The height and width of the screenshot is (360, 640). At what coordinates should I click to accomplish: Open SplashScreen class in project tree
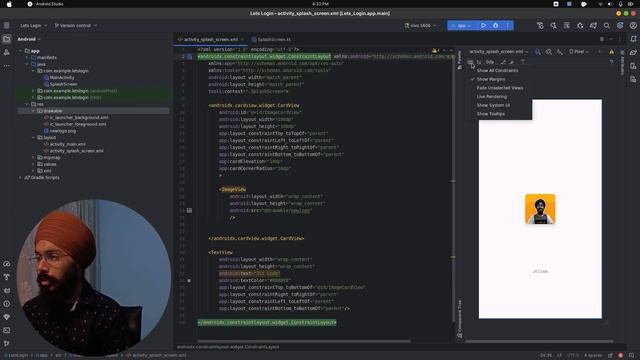[60, 84]
